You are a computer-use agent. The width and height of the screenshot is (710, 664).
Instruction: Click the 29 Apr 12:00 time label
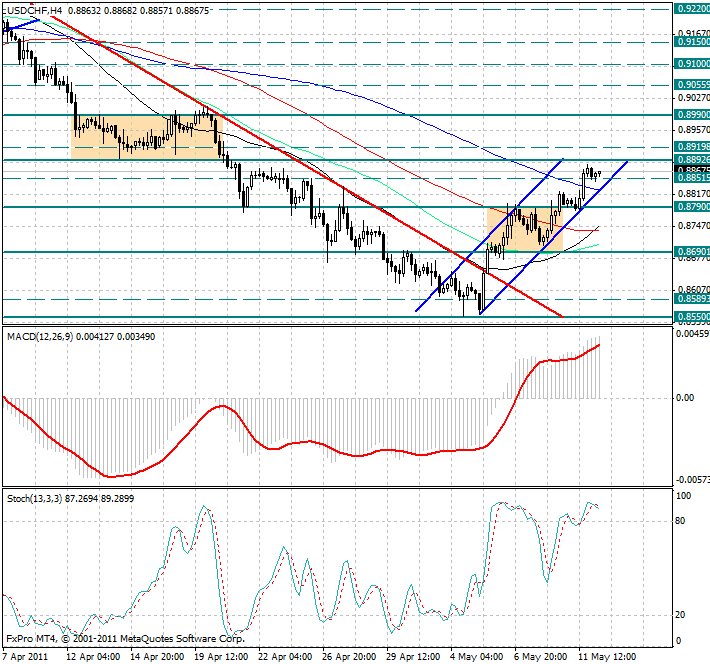point(413,656)
